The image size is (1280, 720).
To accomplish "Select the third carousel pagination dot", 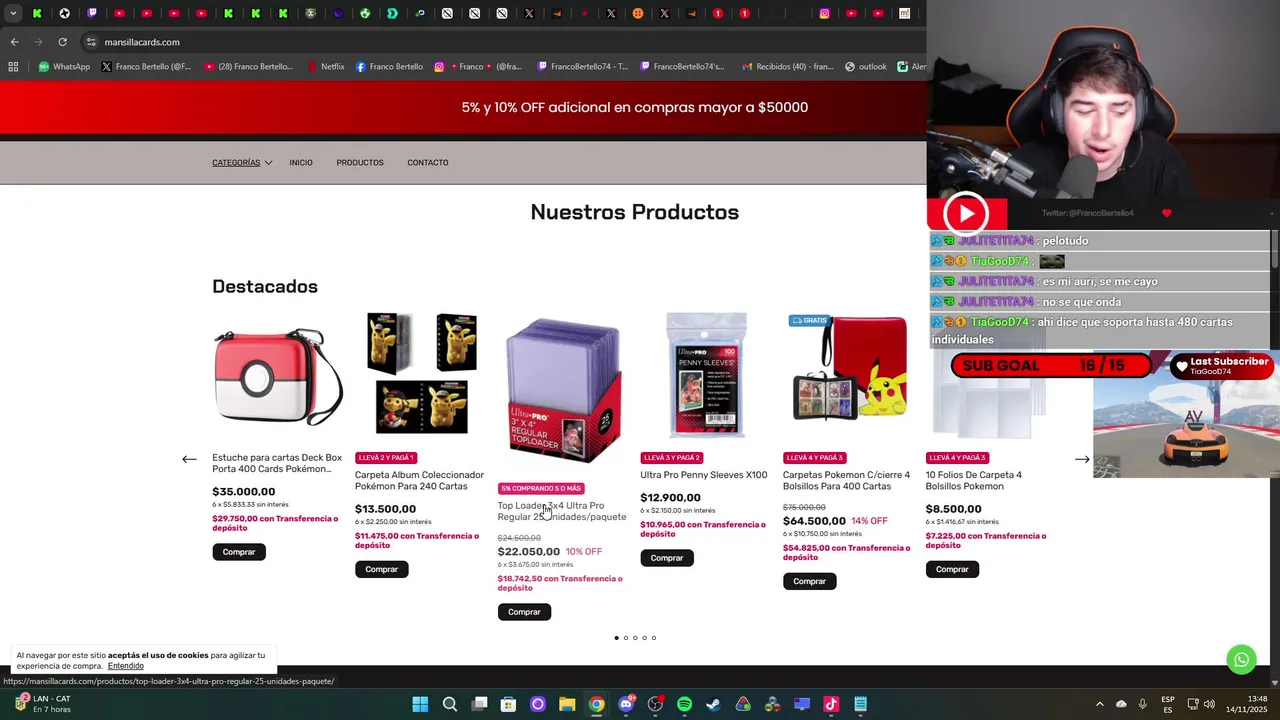I will click(635, 638).
